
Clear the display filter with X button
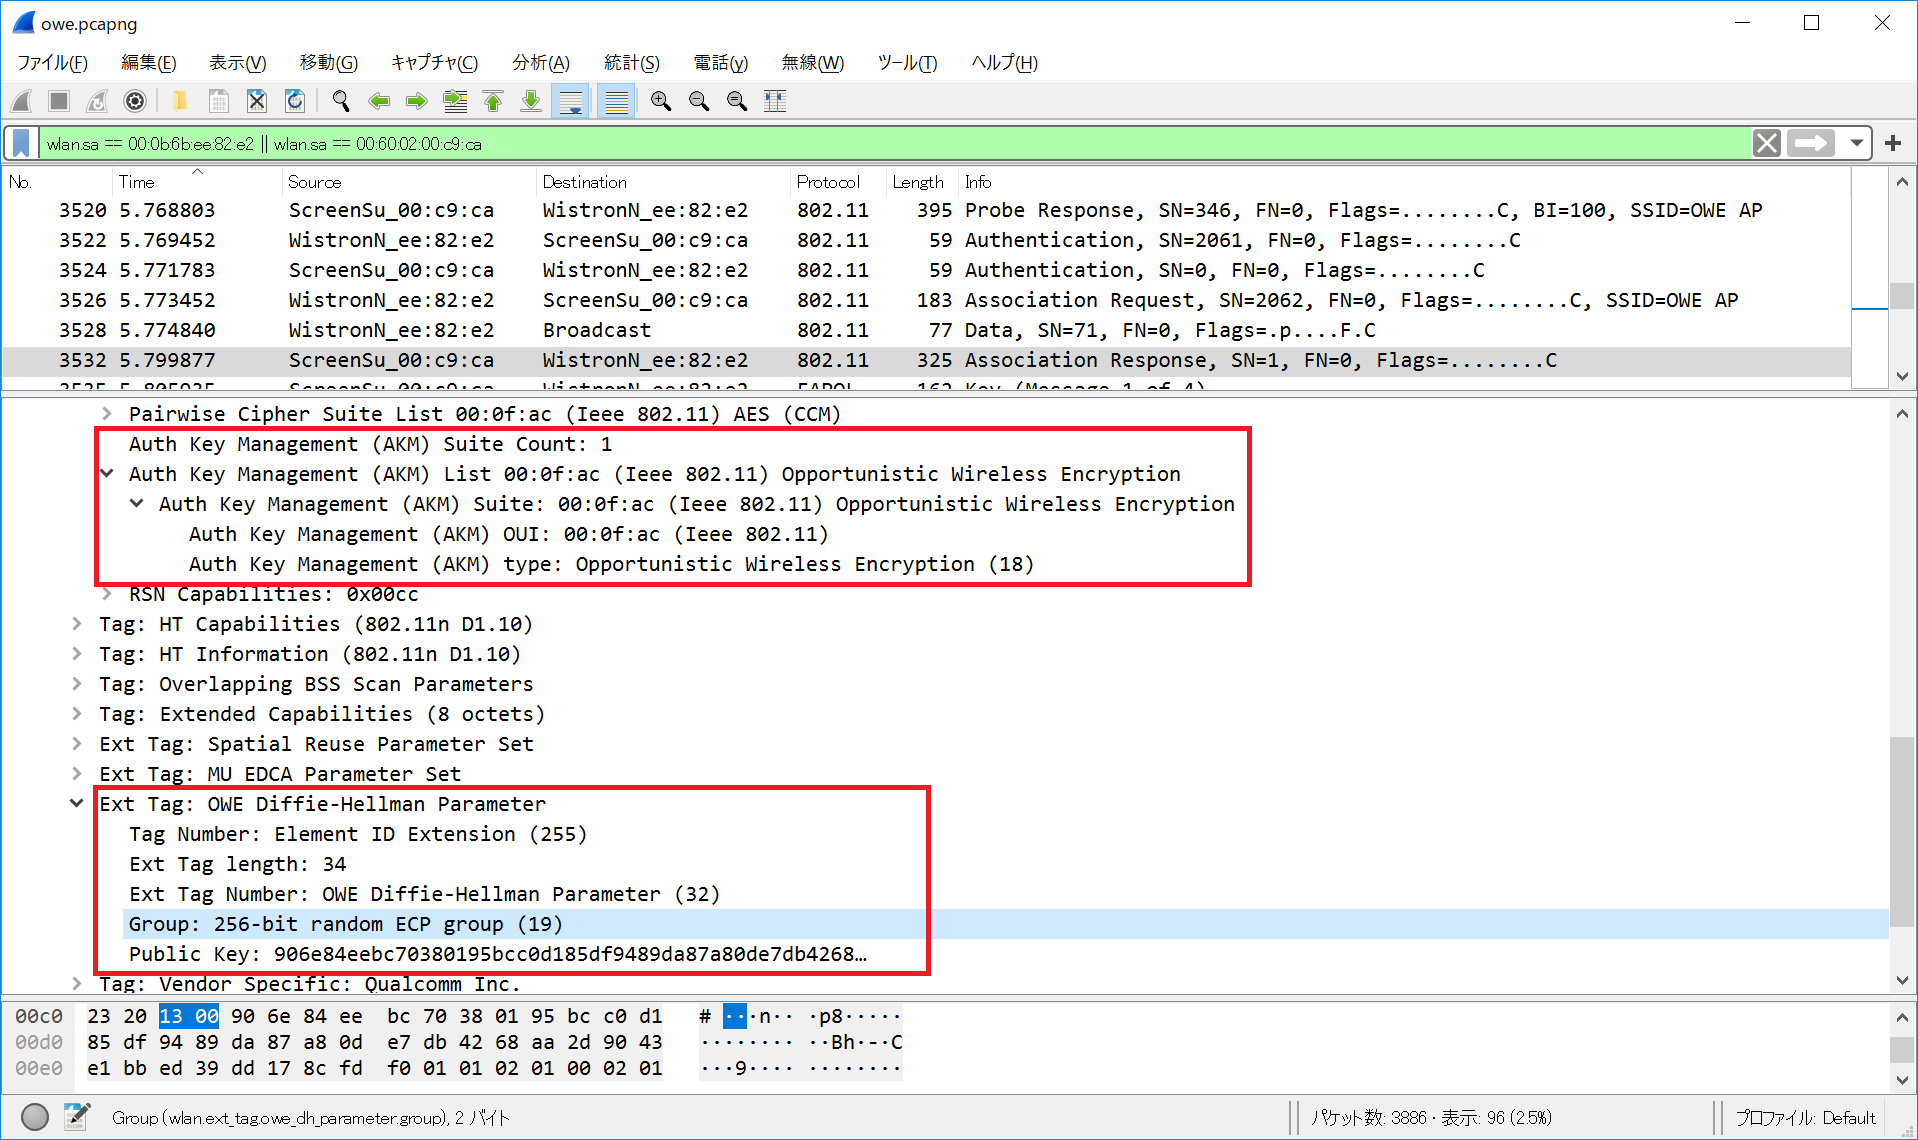(x=1767, y=143)
